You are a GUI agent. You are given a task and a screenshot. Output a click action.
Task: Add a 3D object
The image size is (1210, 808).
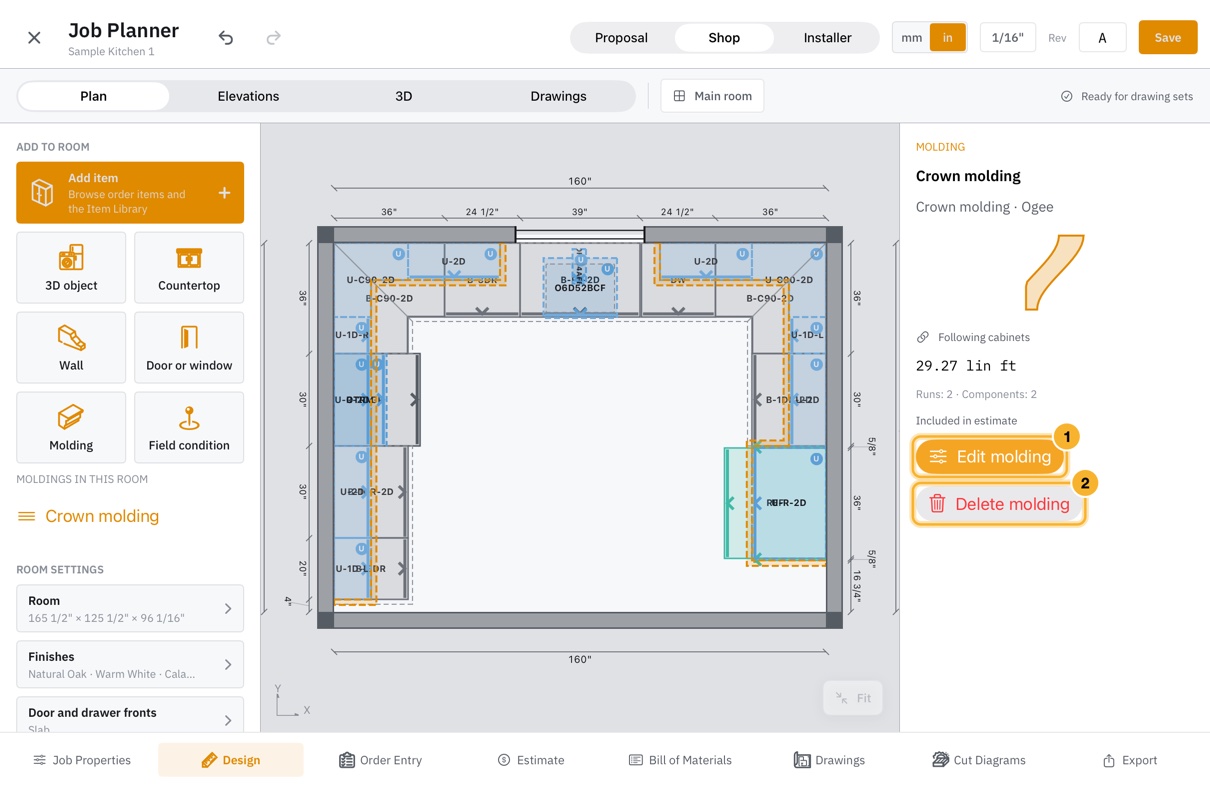coord(71,268)
